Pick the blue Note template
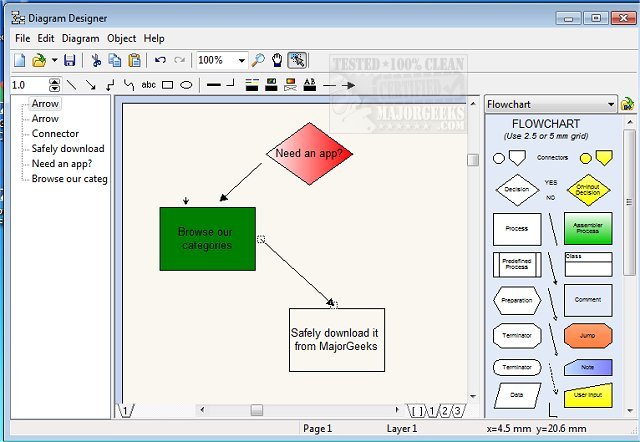 point(588,367)
